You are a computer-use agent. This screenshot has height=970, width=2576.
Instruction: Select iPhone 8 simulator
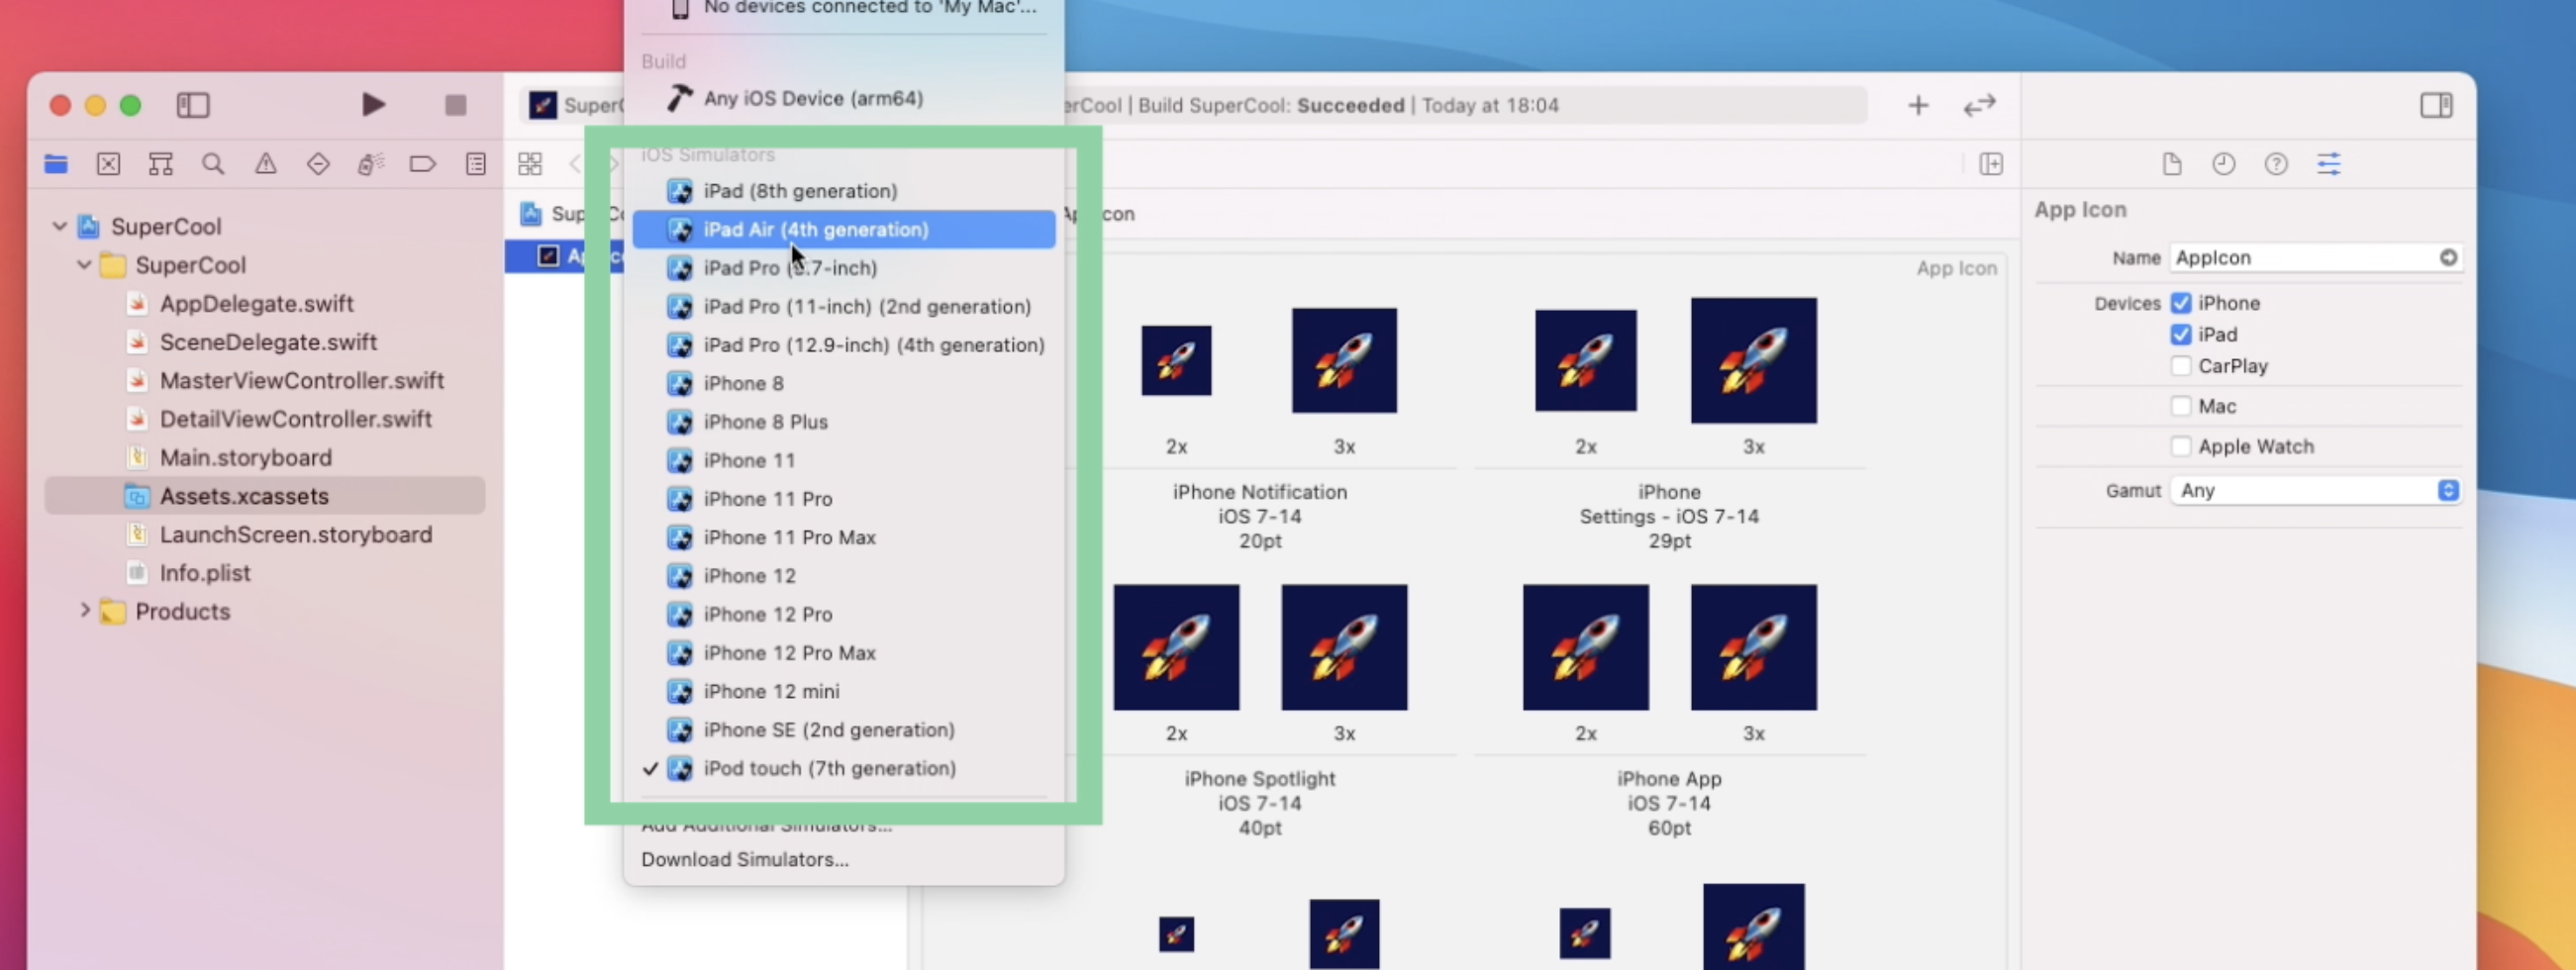pyautogui.click(x=844, y=383)
